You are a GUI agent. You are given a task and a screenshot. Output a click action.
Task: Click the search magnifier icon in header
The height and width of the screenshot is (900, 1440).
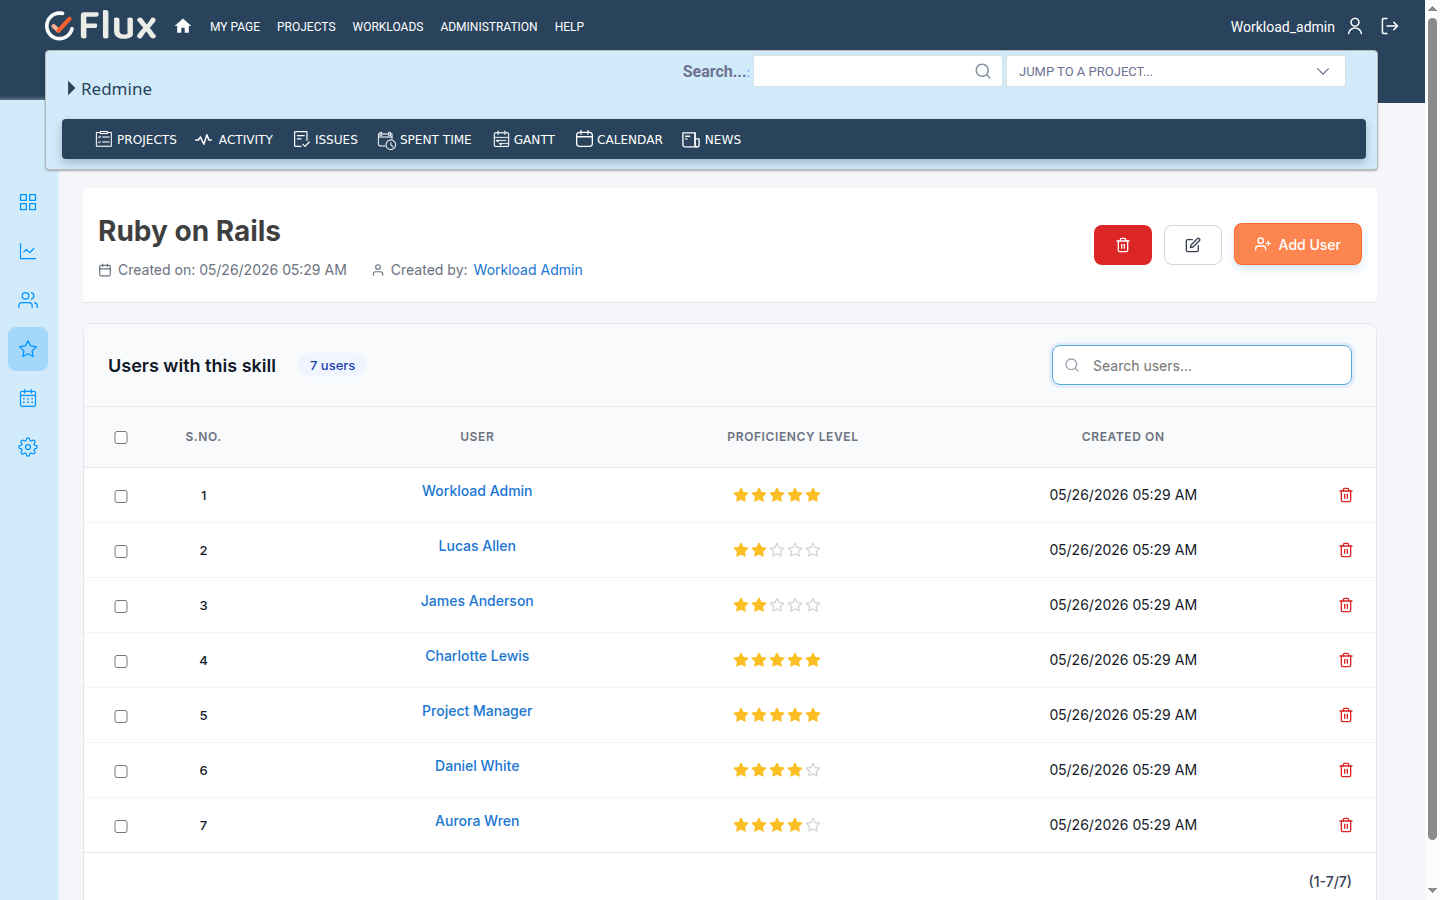tap(983, 71)
